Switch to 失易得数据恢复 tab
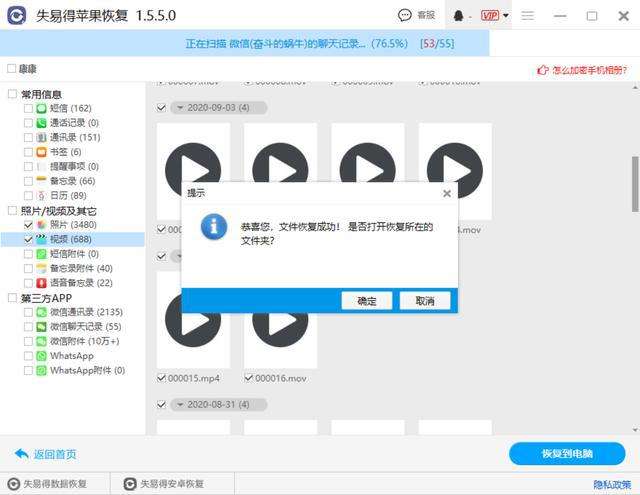Screen dimensions: 640x495 (x=55, y=484)
